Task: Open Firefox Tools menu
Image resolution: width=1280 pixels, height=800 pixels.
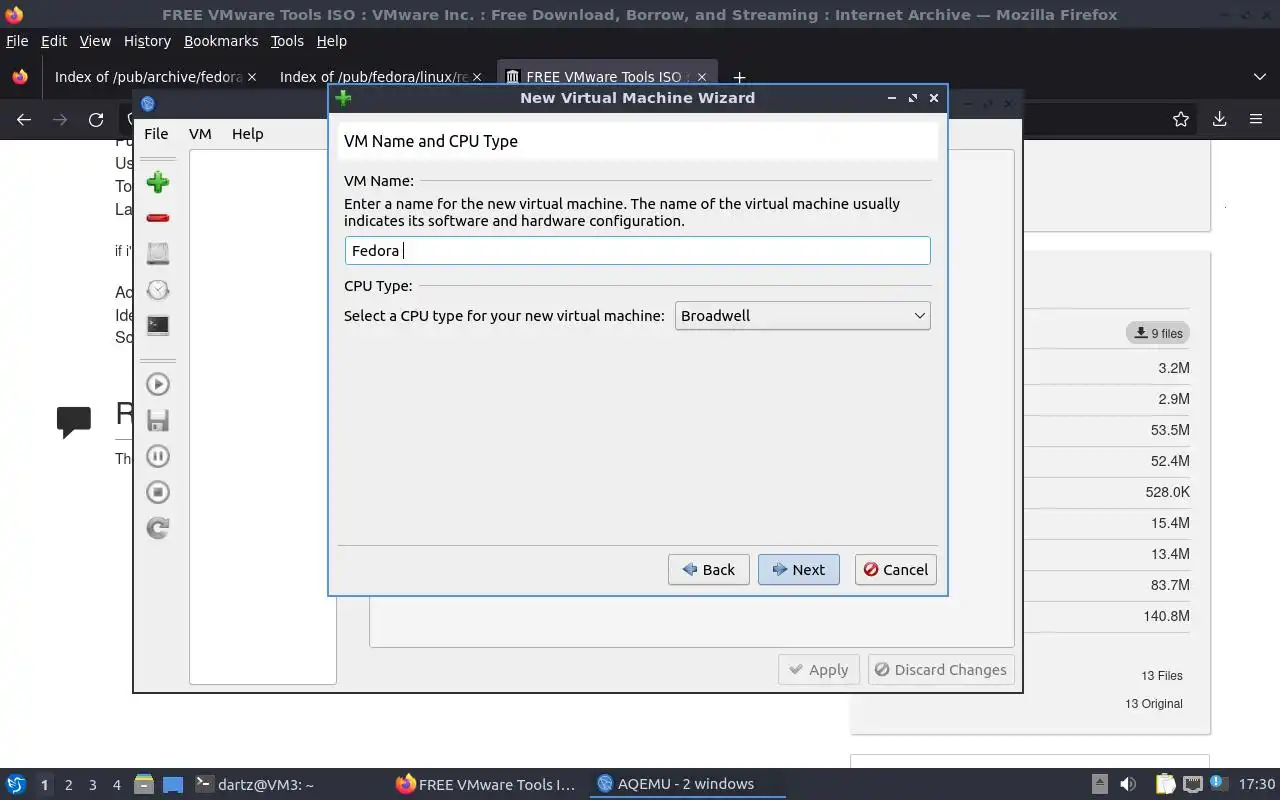Action: [x=287, y=41]
